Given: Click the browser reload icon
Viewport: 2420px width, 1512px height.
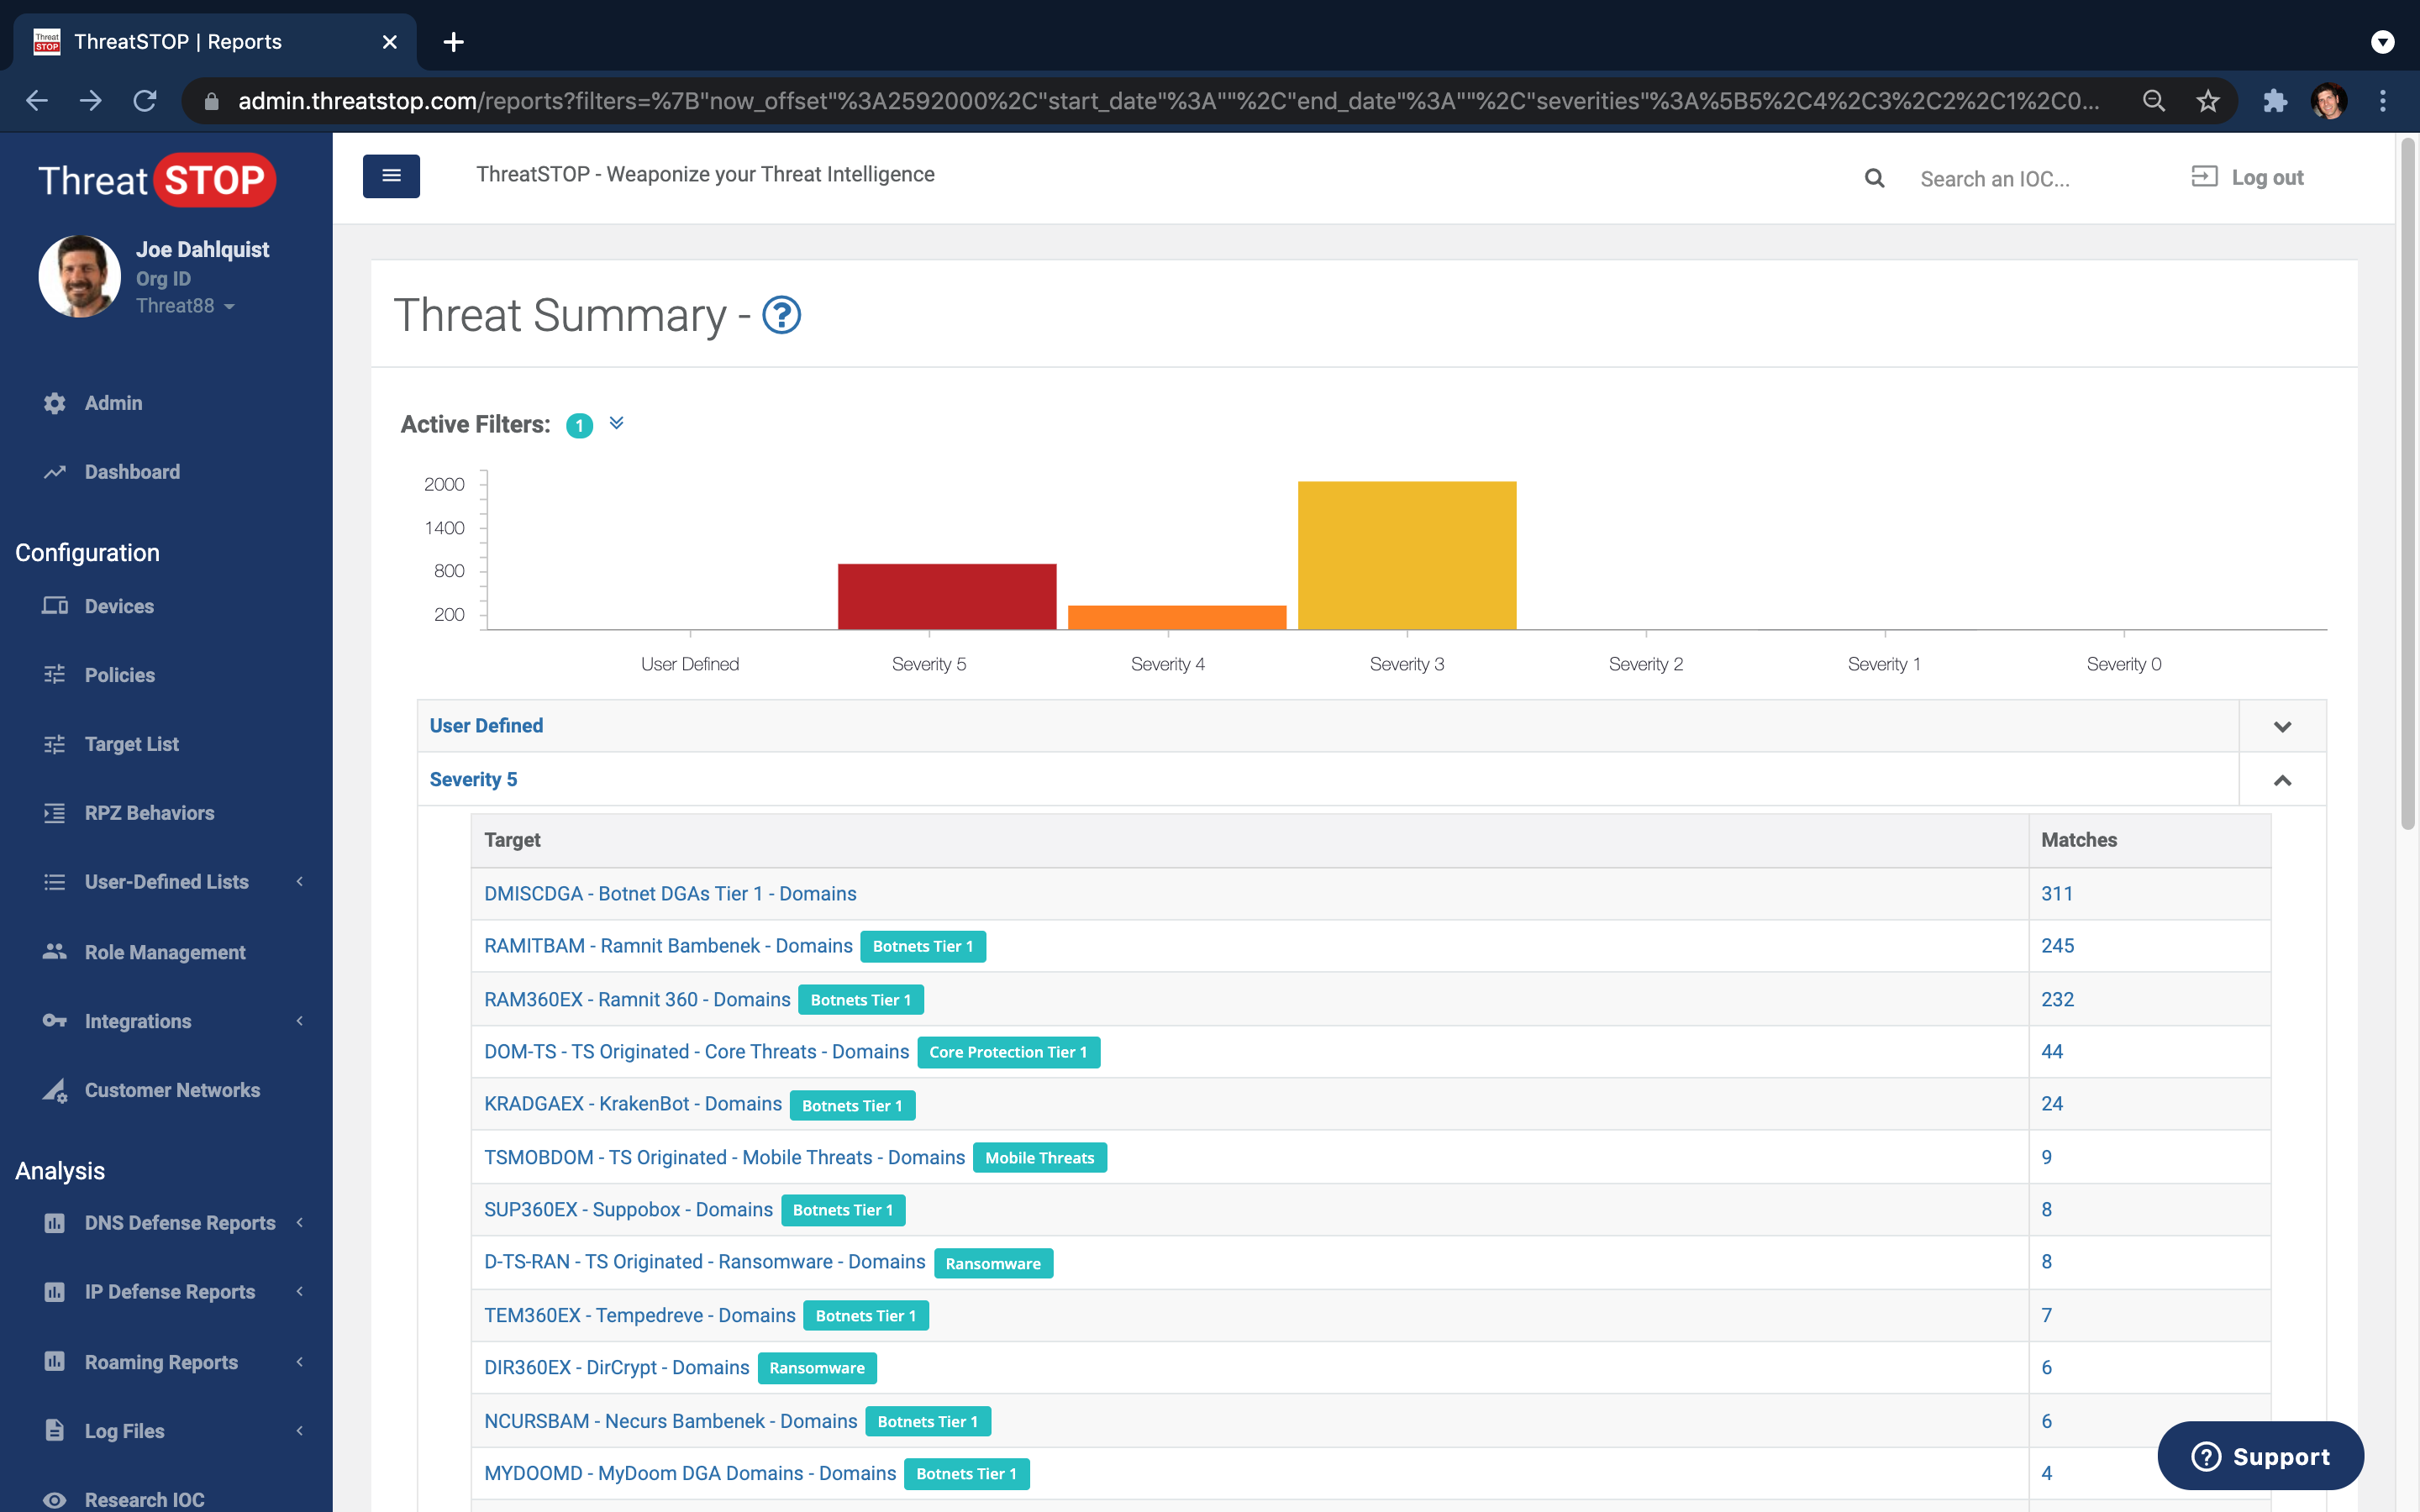Looking at the screenshot, I should (145, 101).
